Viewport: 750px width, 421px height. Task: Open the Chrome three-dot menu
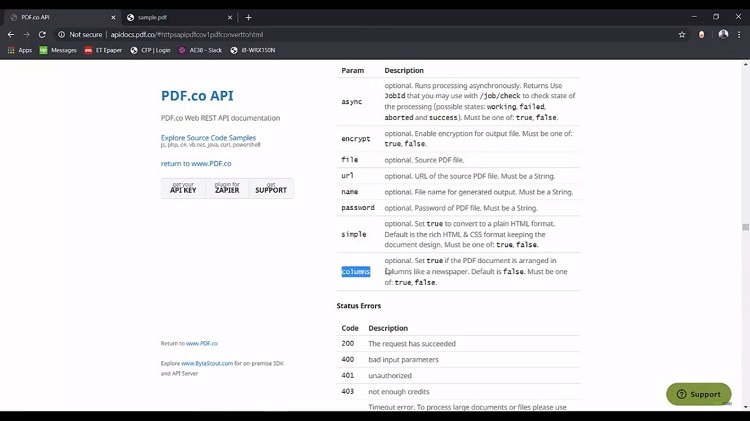(x=739, y=34)
